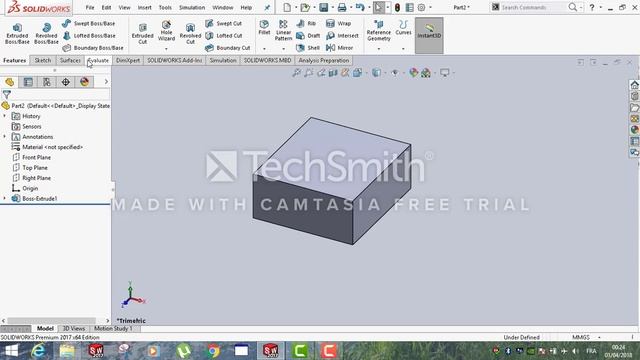Open the Curves dropdown arrow

(403, 49)
